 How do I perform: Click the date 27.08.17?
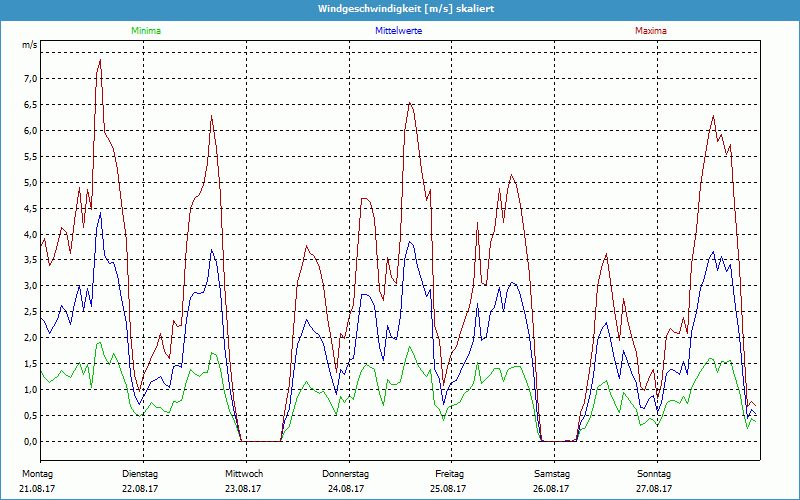pos(654,489)
